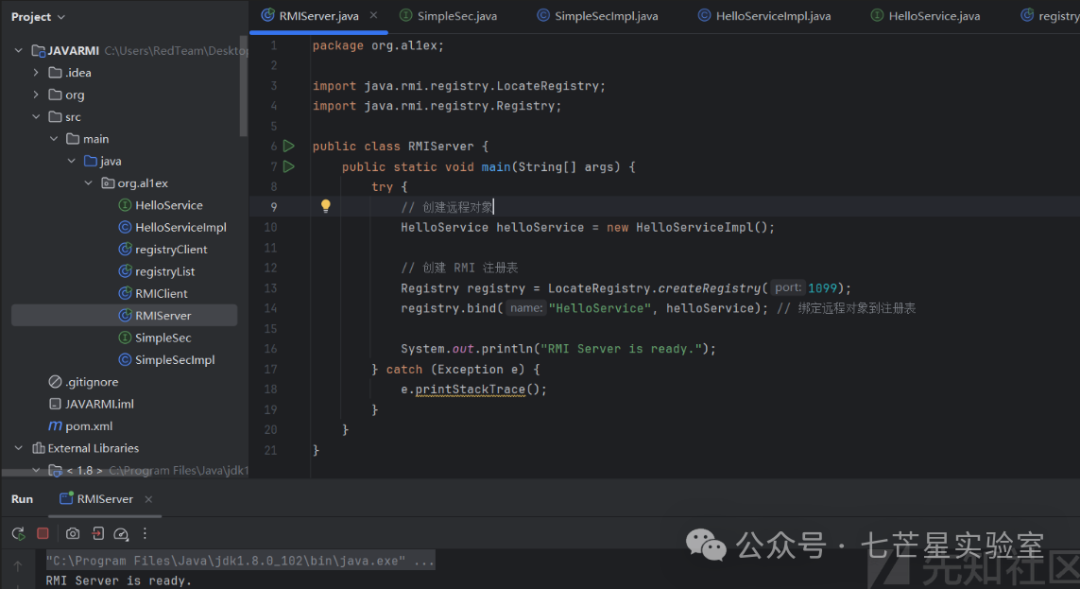Screen dimensions: 1080x589
Task: Click the java.exe command line in console
Action: 240,561
